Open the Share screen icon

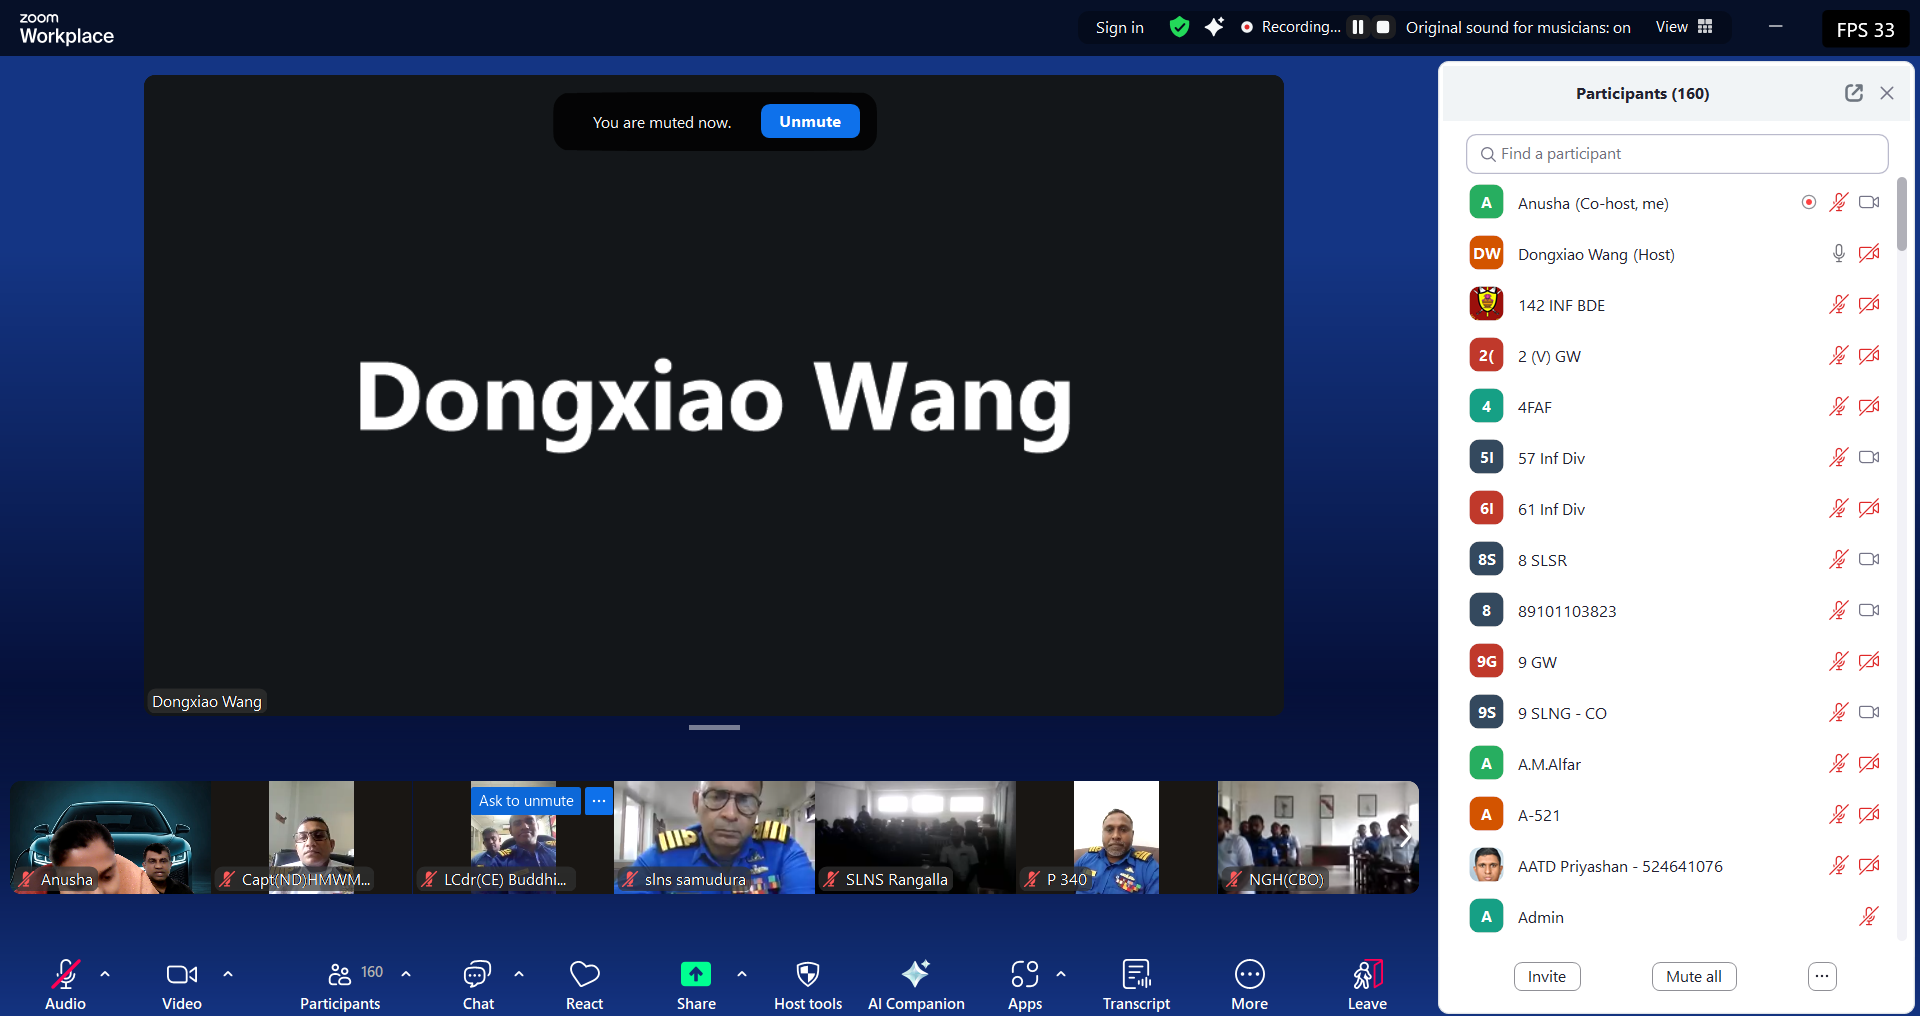tap(695, 975)
